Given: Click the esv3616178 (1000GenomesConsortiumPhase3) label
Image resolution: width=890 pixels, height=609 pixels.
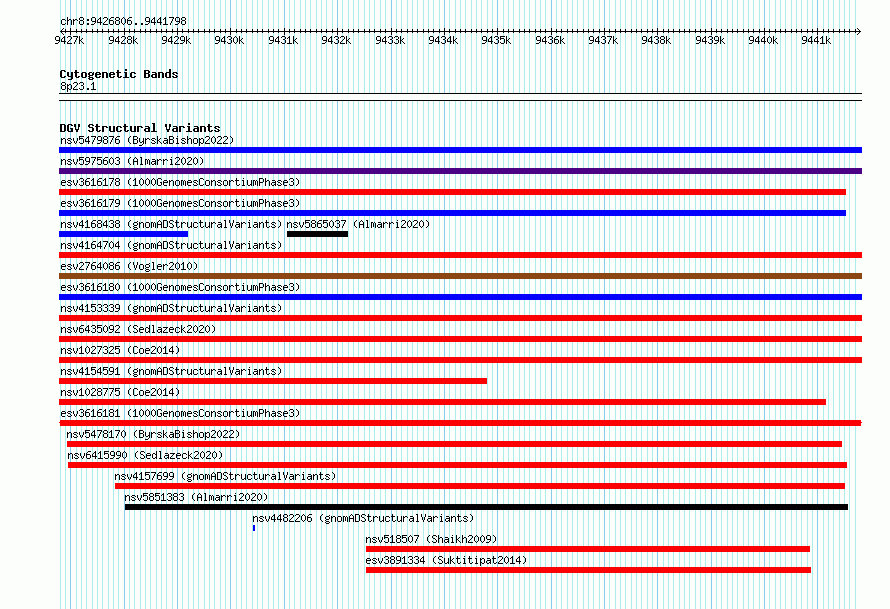Looking at the screenshot, I should tap(180, 182).
